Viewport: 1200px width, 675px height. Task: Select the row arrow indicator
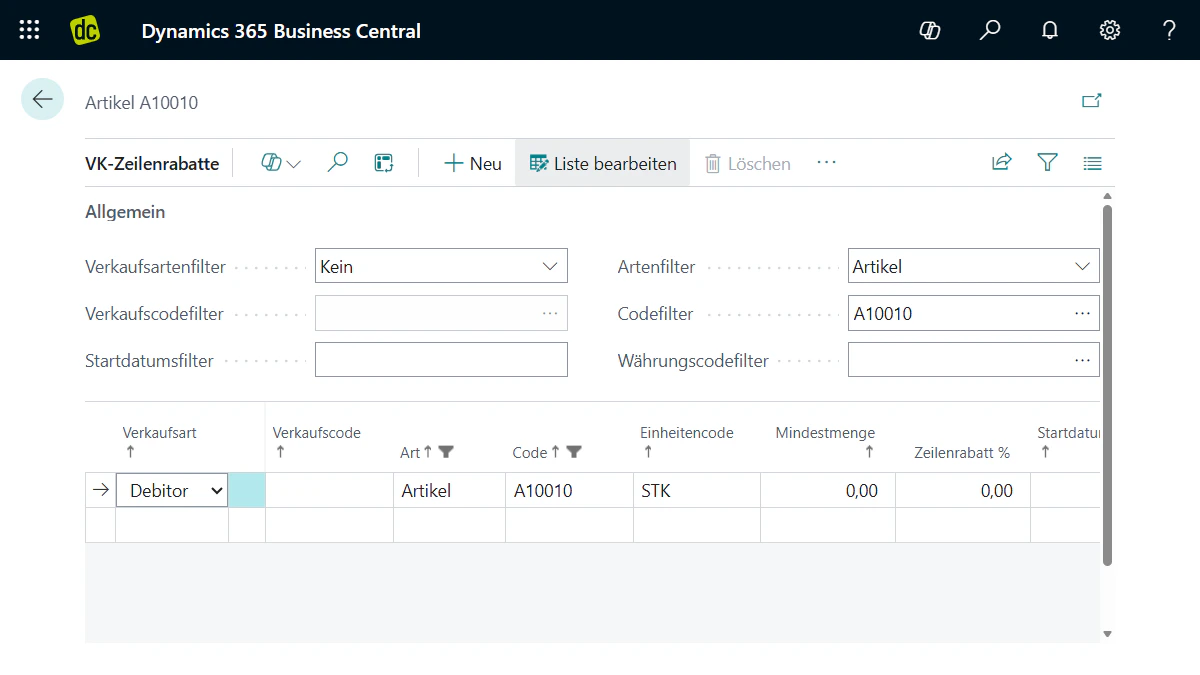pyautogui.click(x=100, y=490)
